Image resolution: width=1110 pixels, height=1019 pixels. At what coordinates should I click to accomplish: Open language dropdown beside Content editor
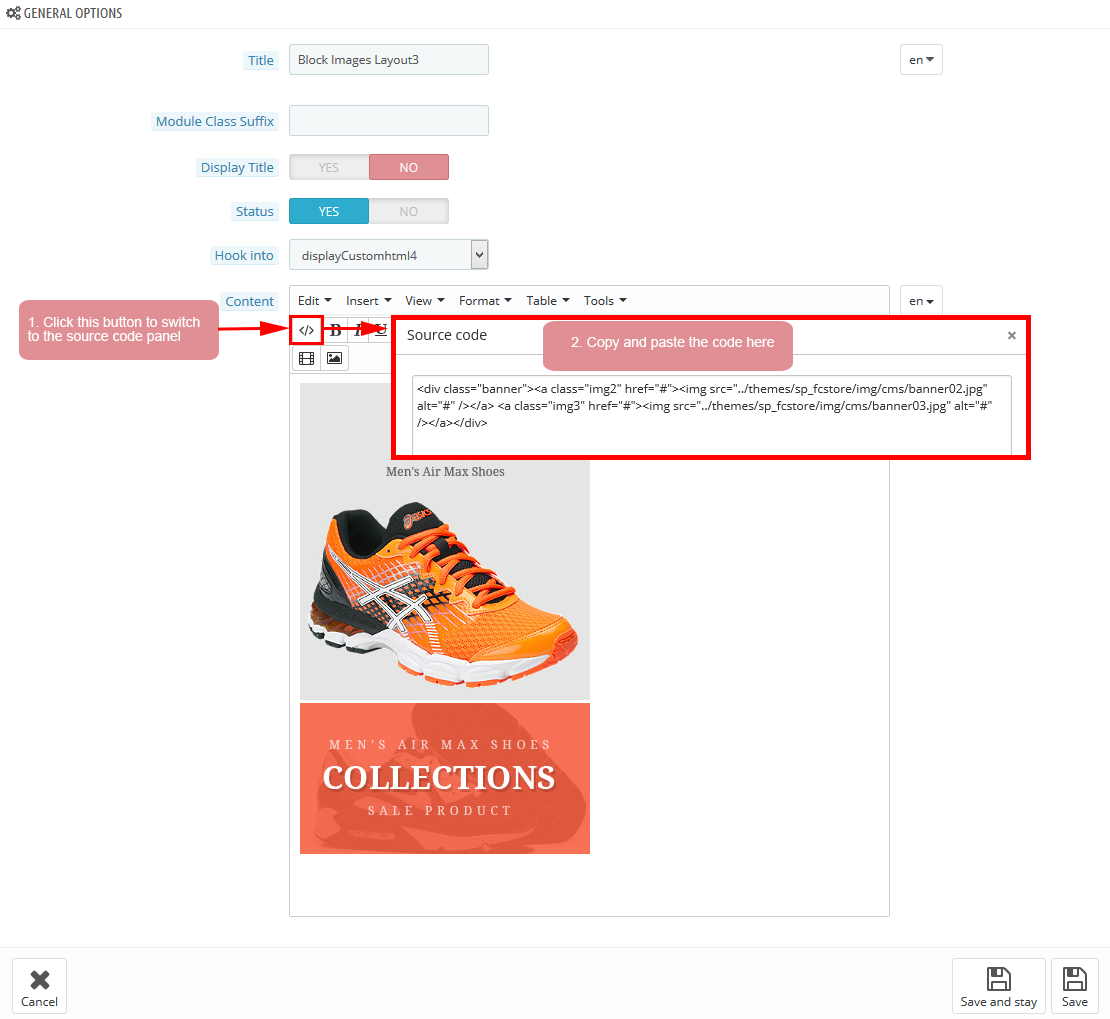pos(921,301)
